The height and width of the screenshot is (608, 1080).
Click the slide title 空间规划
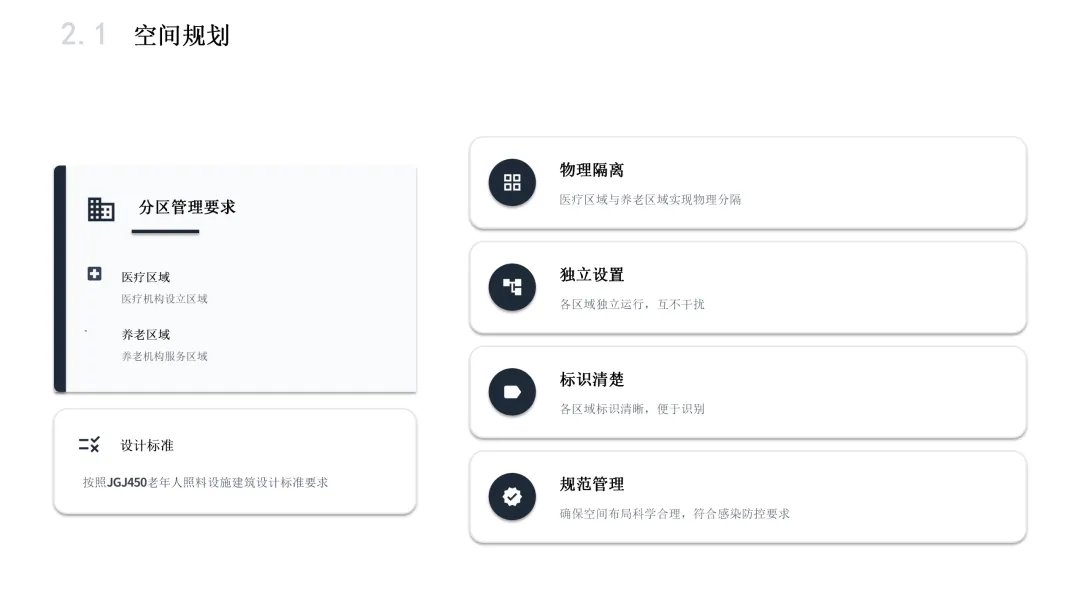pos(181,36)
